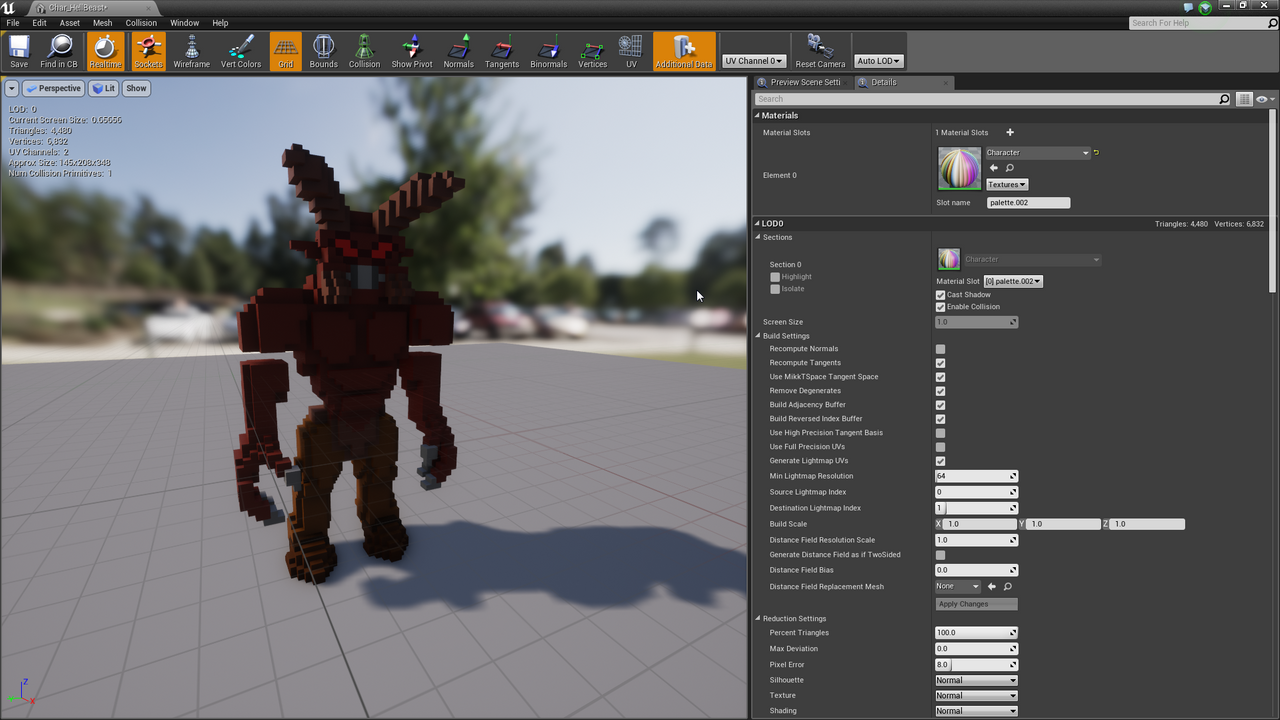Open viewport options arrow dropdown

(x=12, y=88)
